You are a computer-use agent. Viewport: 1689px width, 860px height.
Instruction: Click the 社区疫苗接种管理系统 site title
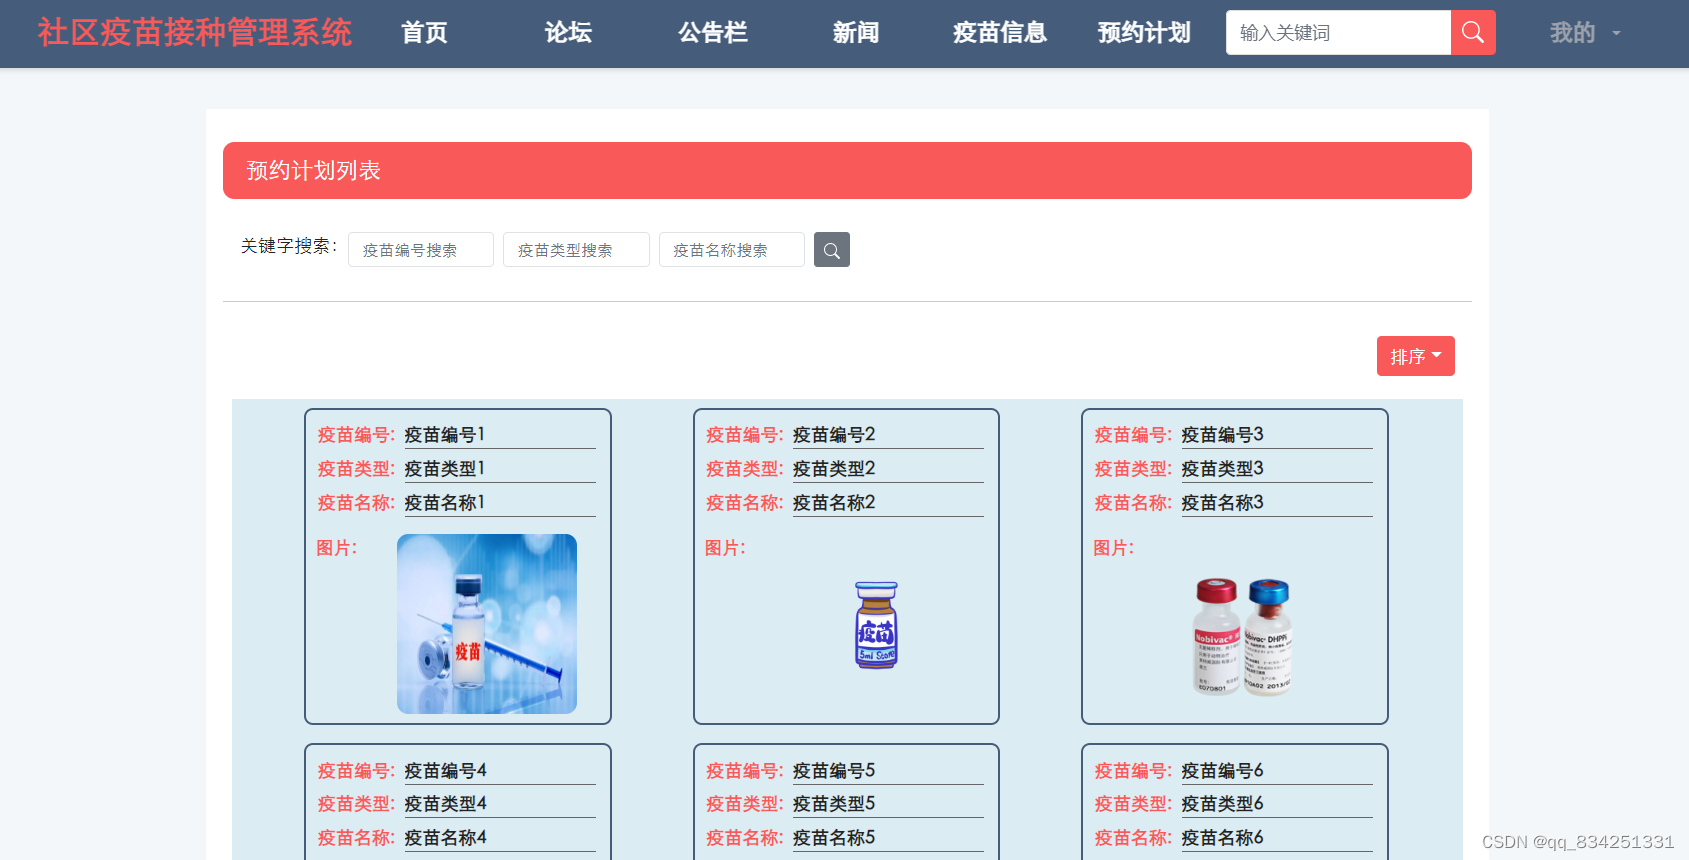pos(195,33)
